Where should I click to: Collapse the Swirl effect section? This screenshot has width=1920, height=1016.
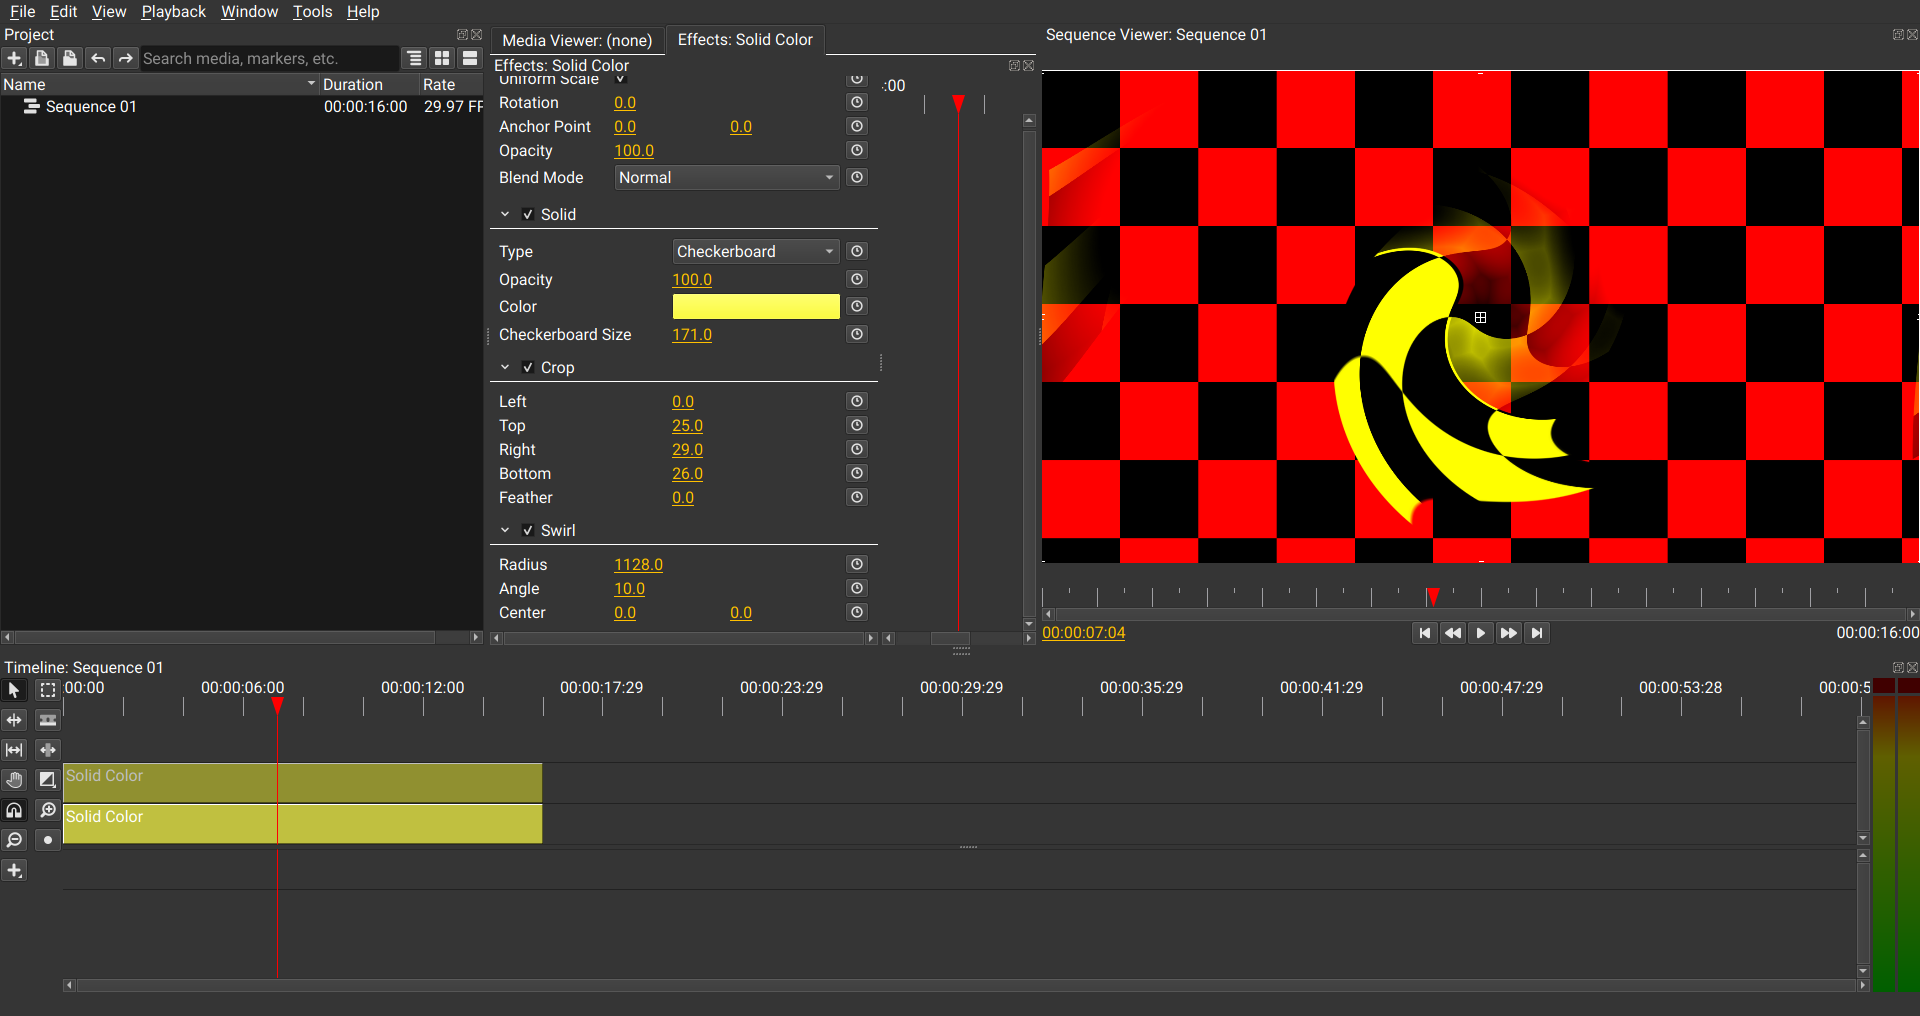505,530
